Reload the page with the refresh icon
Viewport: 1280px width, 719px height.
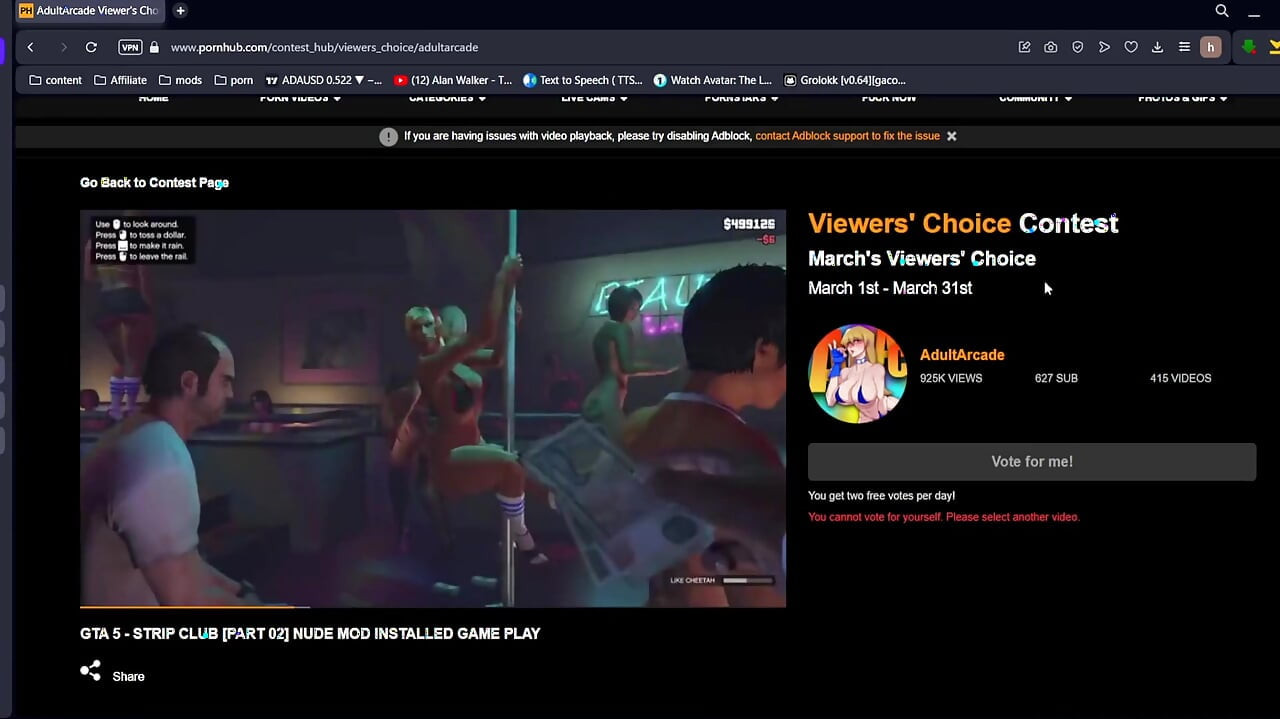tap(91, 47)
